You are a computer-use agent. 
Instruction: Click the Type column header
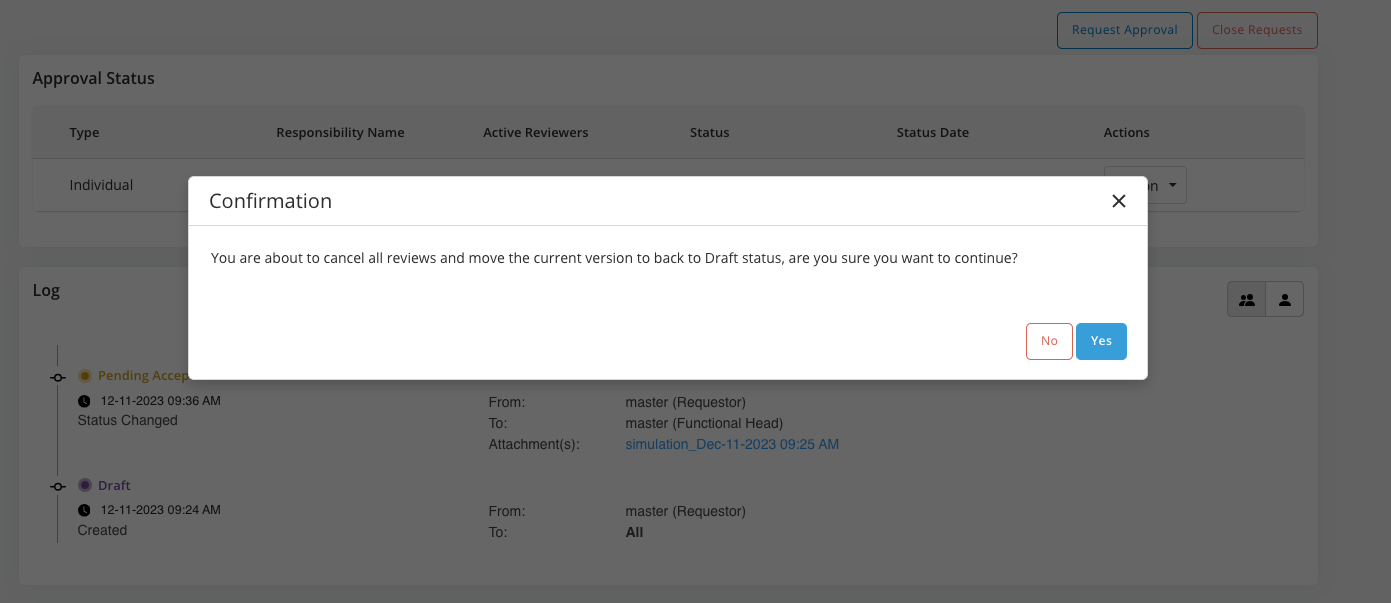(x=84, y=132)
